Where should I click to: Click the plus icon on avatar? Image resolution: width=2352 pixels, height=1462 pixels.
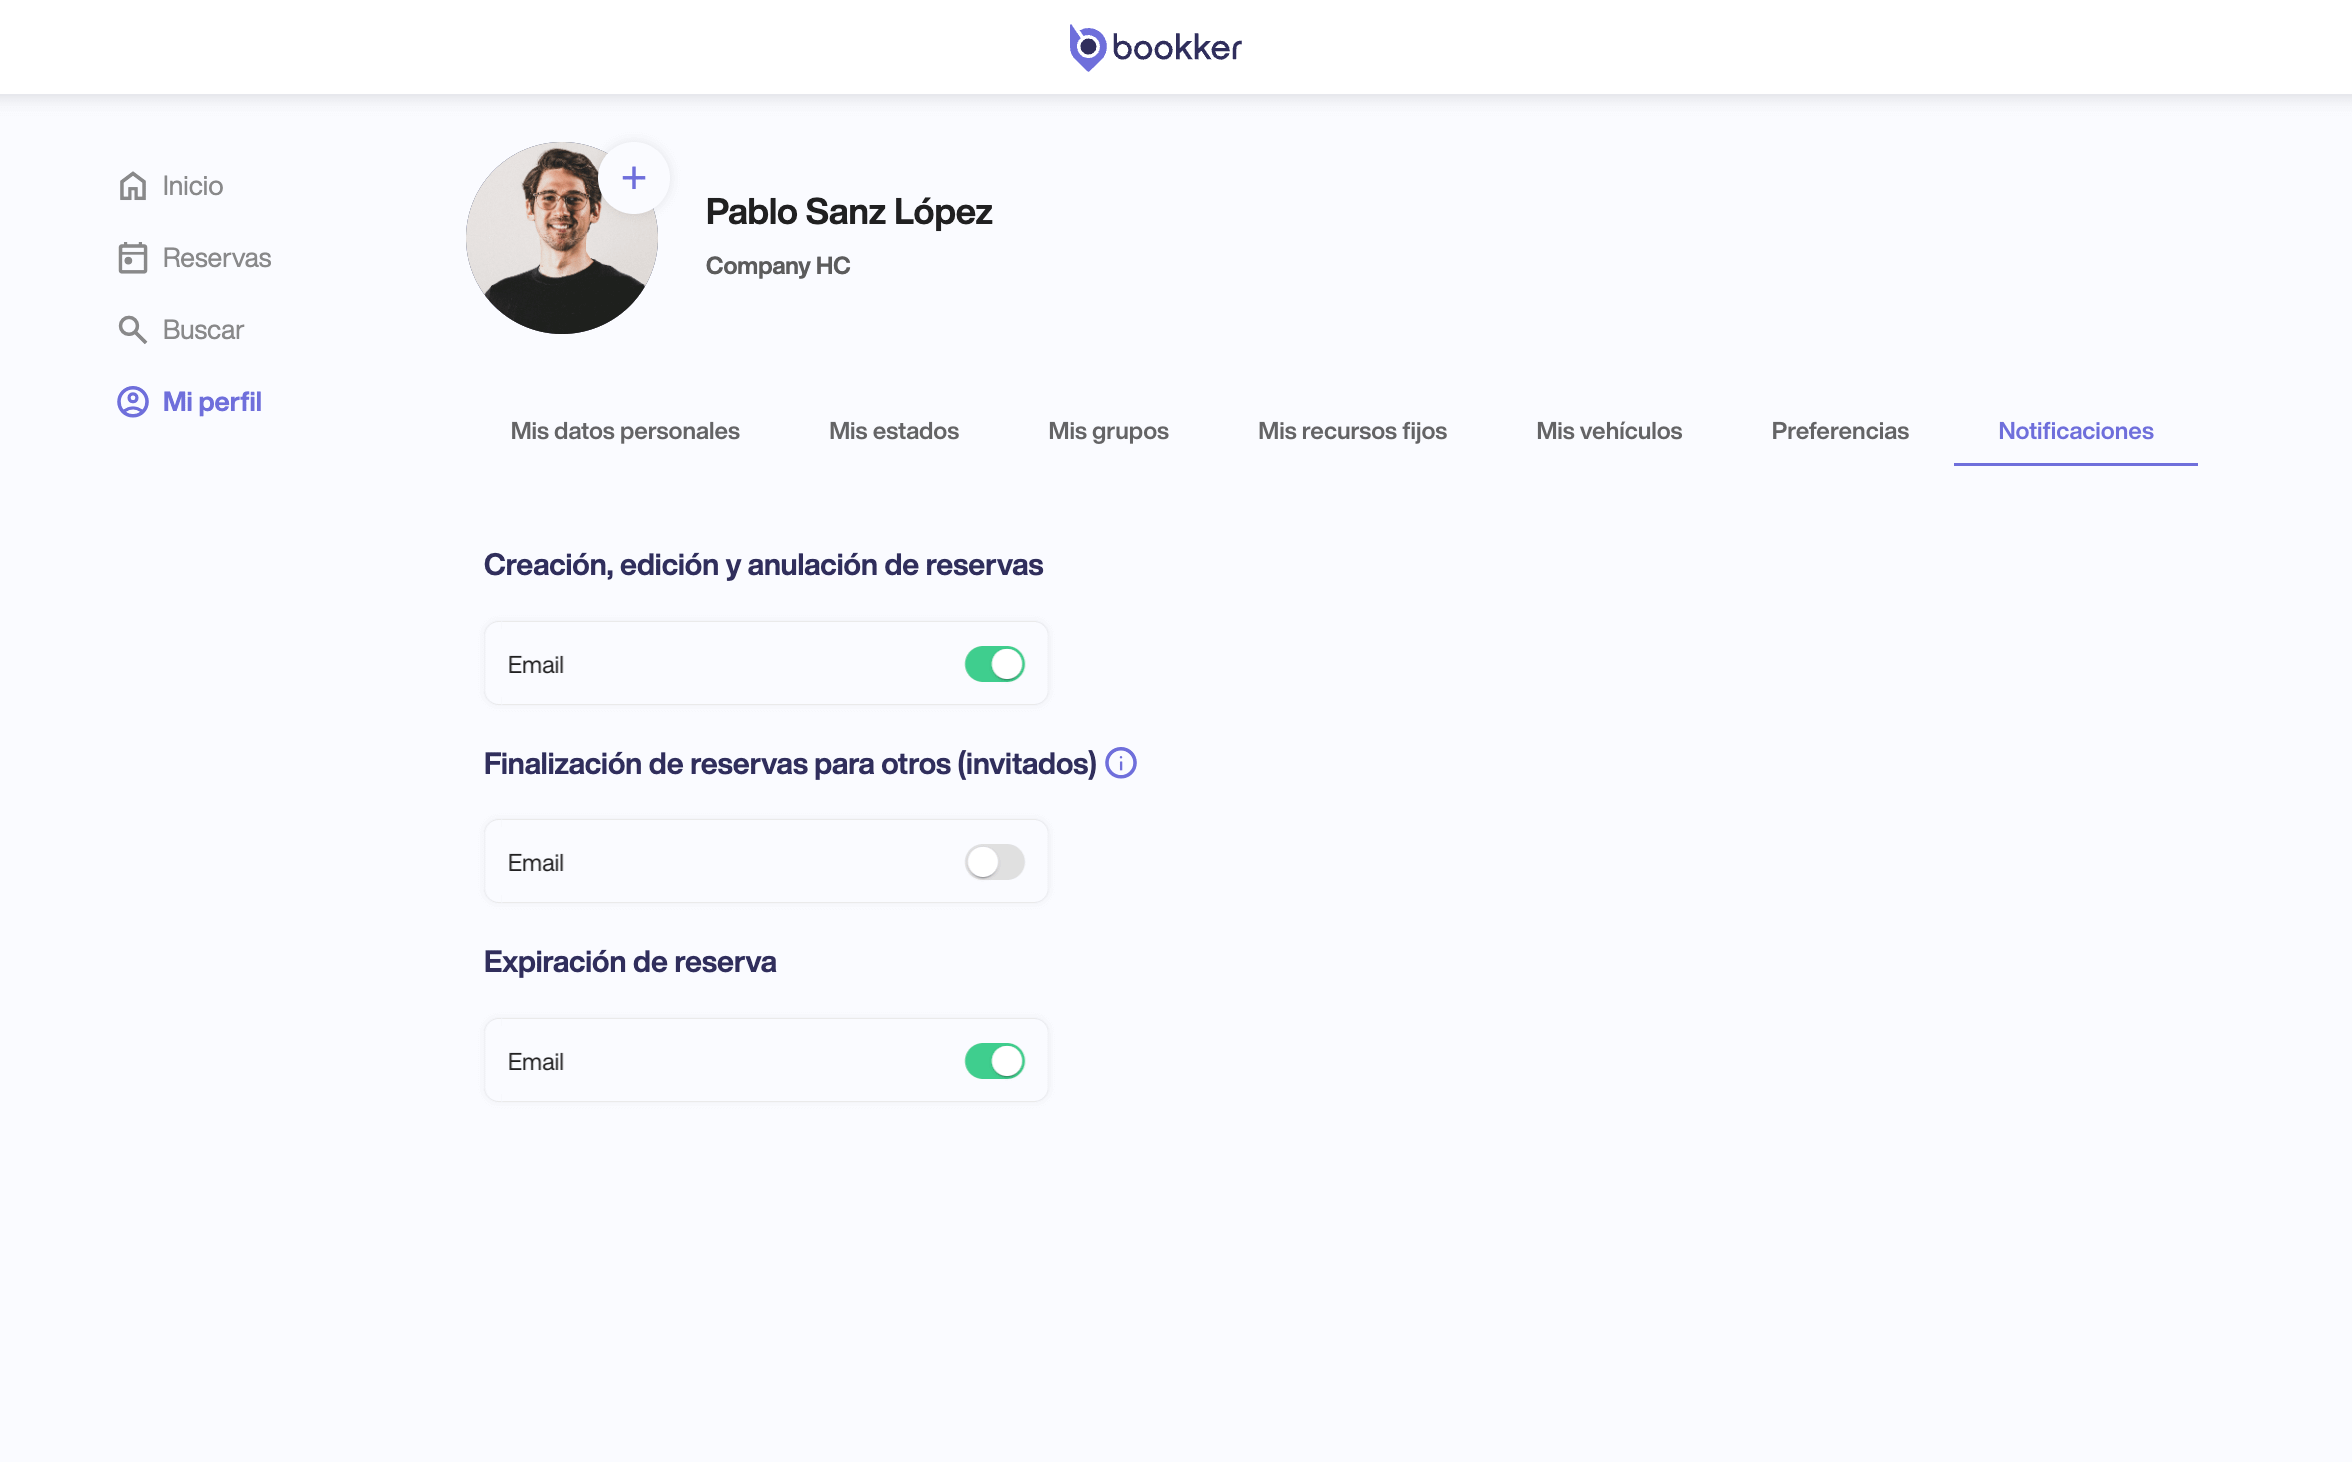634,178
